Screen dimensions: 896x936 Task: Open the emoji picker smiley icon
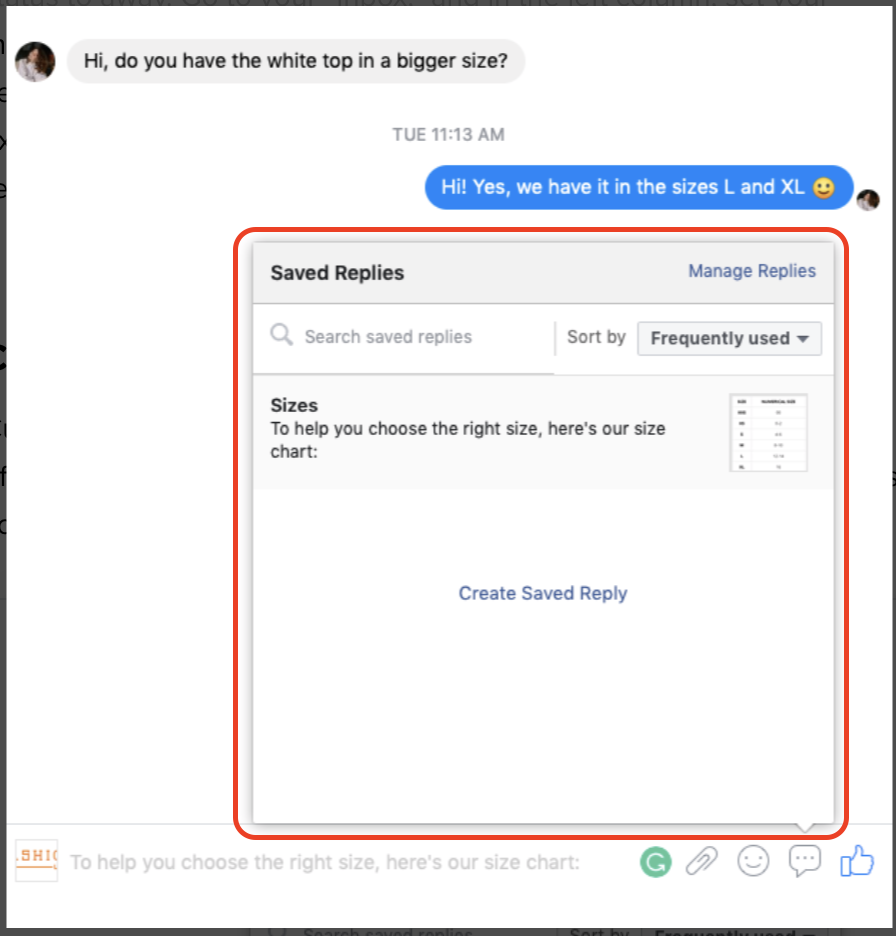pos(753,861)
